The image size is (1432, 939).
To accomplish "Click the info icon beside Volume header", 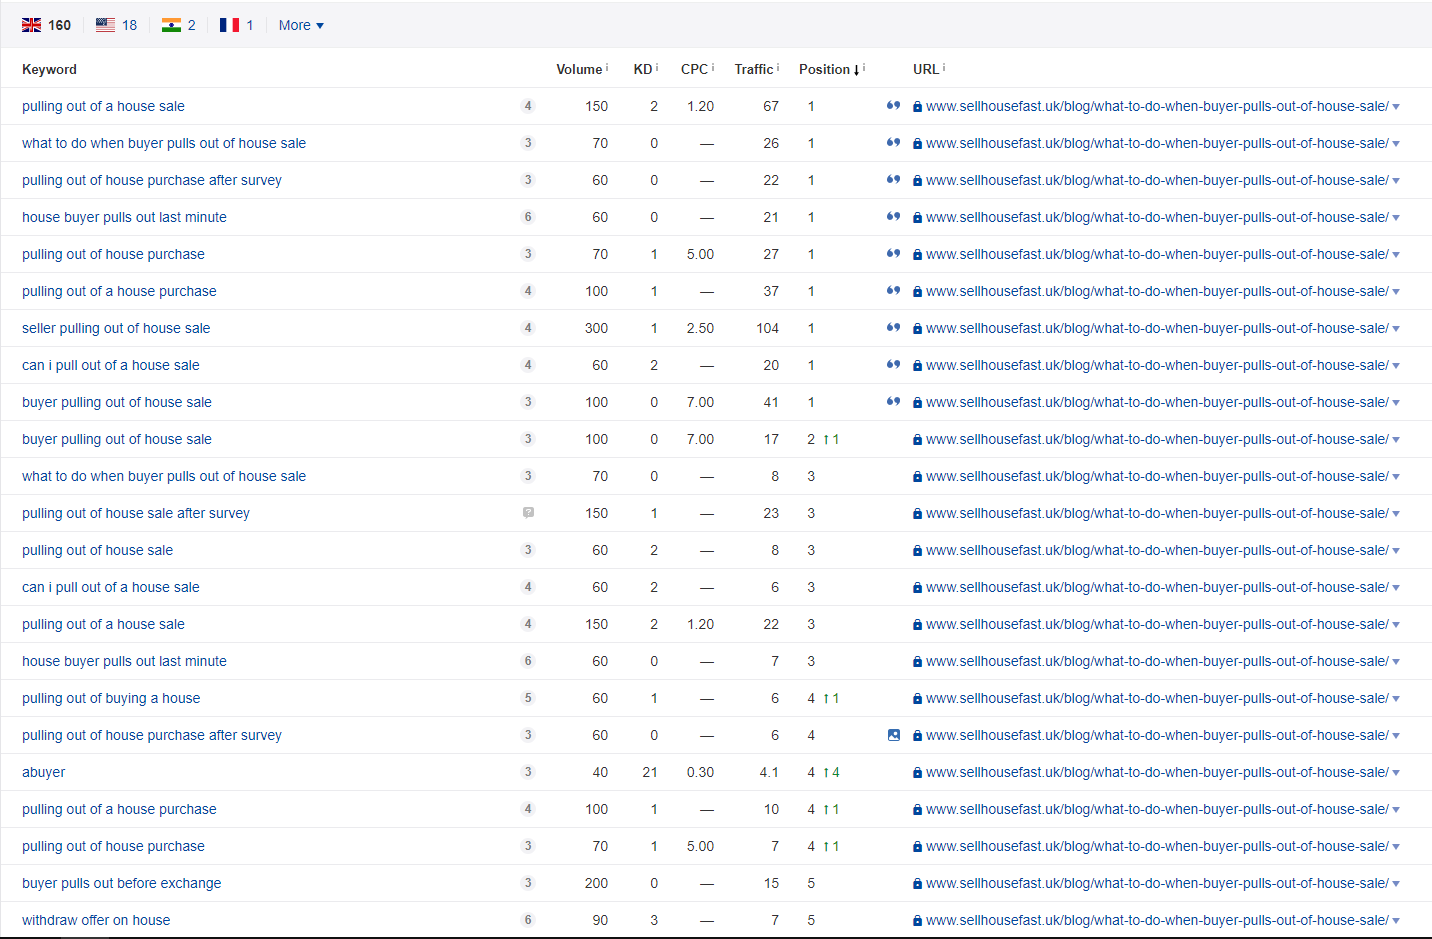I will tap(607, 68).
